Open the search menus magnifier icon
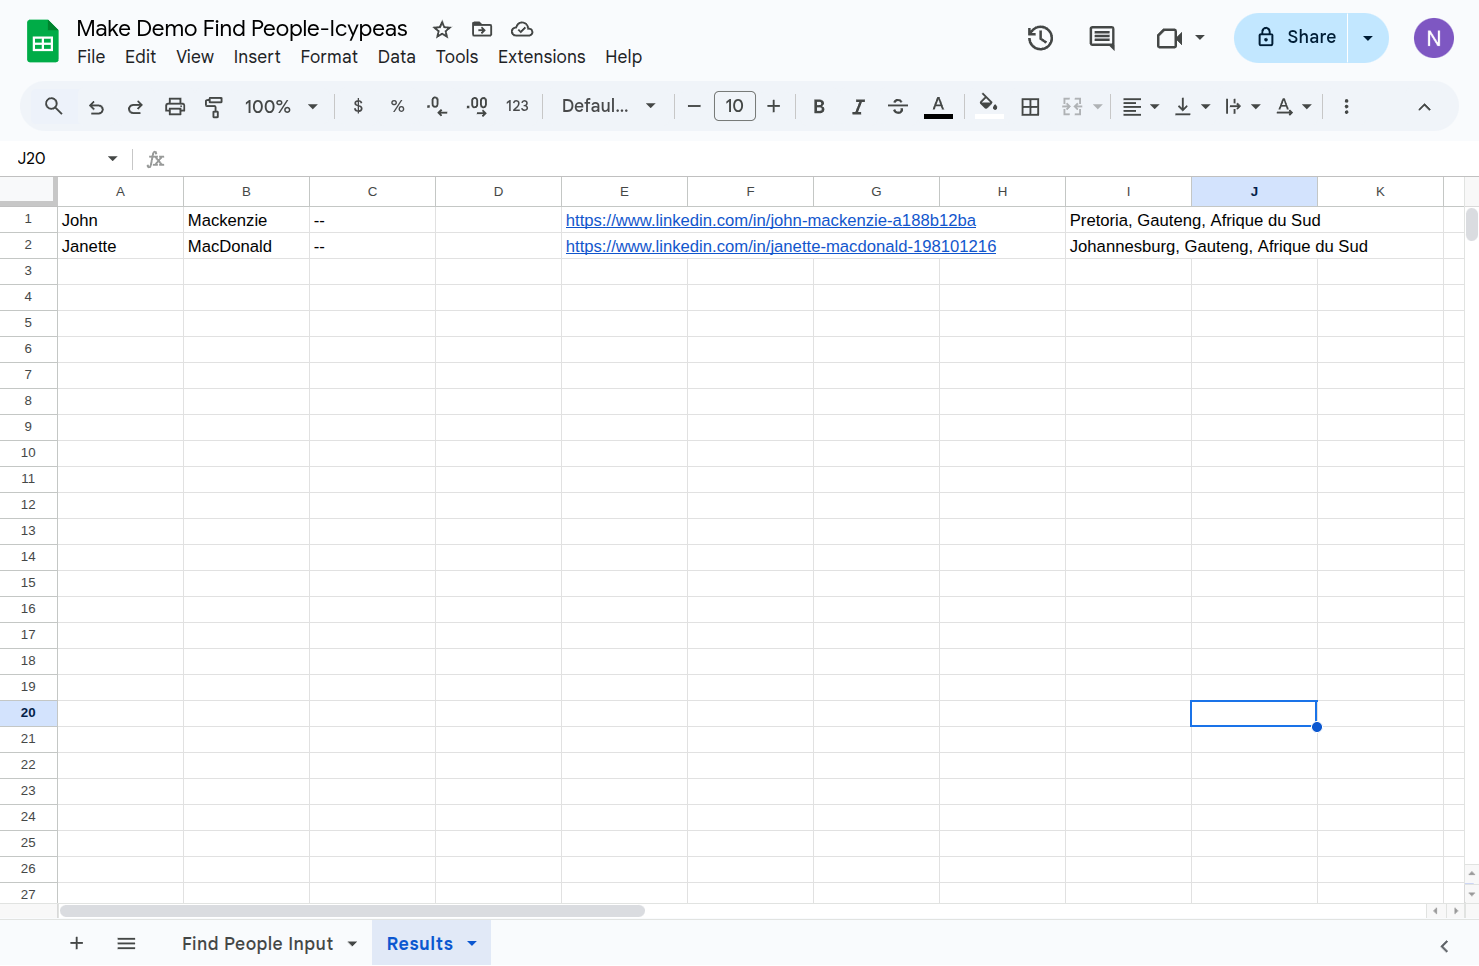 [54, 106]
